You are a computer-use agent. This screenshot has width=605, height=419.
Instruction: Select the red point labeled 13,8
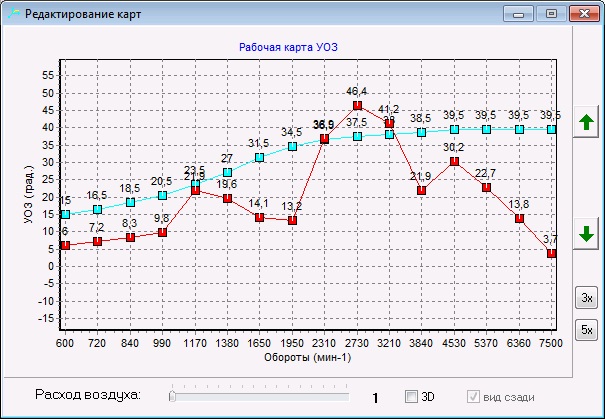pyautogui.click(x=519, y=218)
